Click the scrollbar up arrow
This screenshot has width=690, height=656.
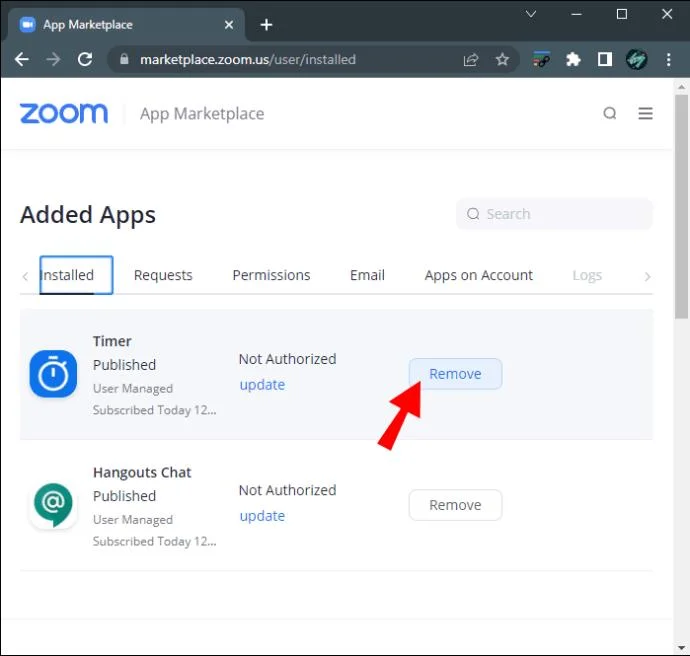(682, 87)
